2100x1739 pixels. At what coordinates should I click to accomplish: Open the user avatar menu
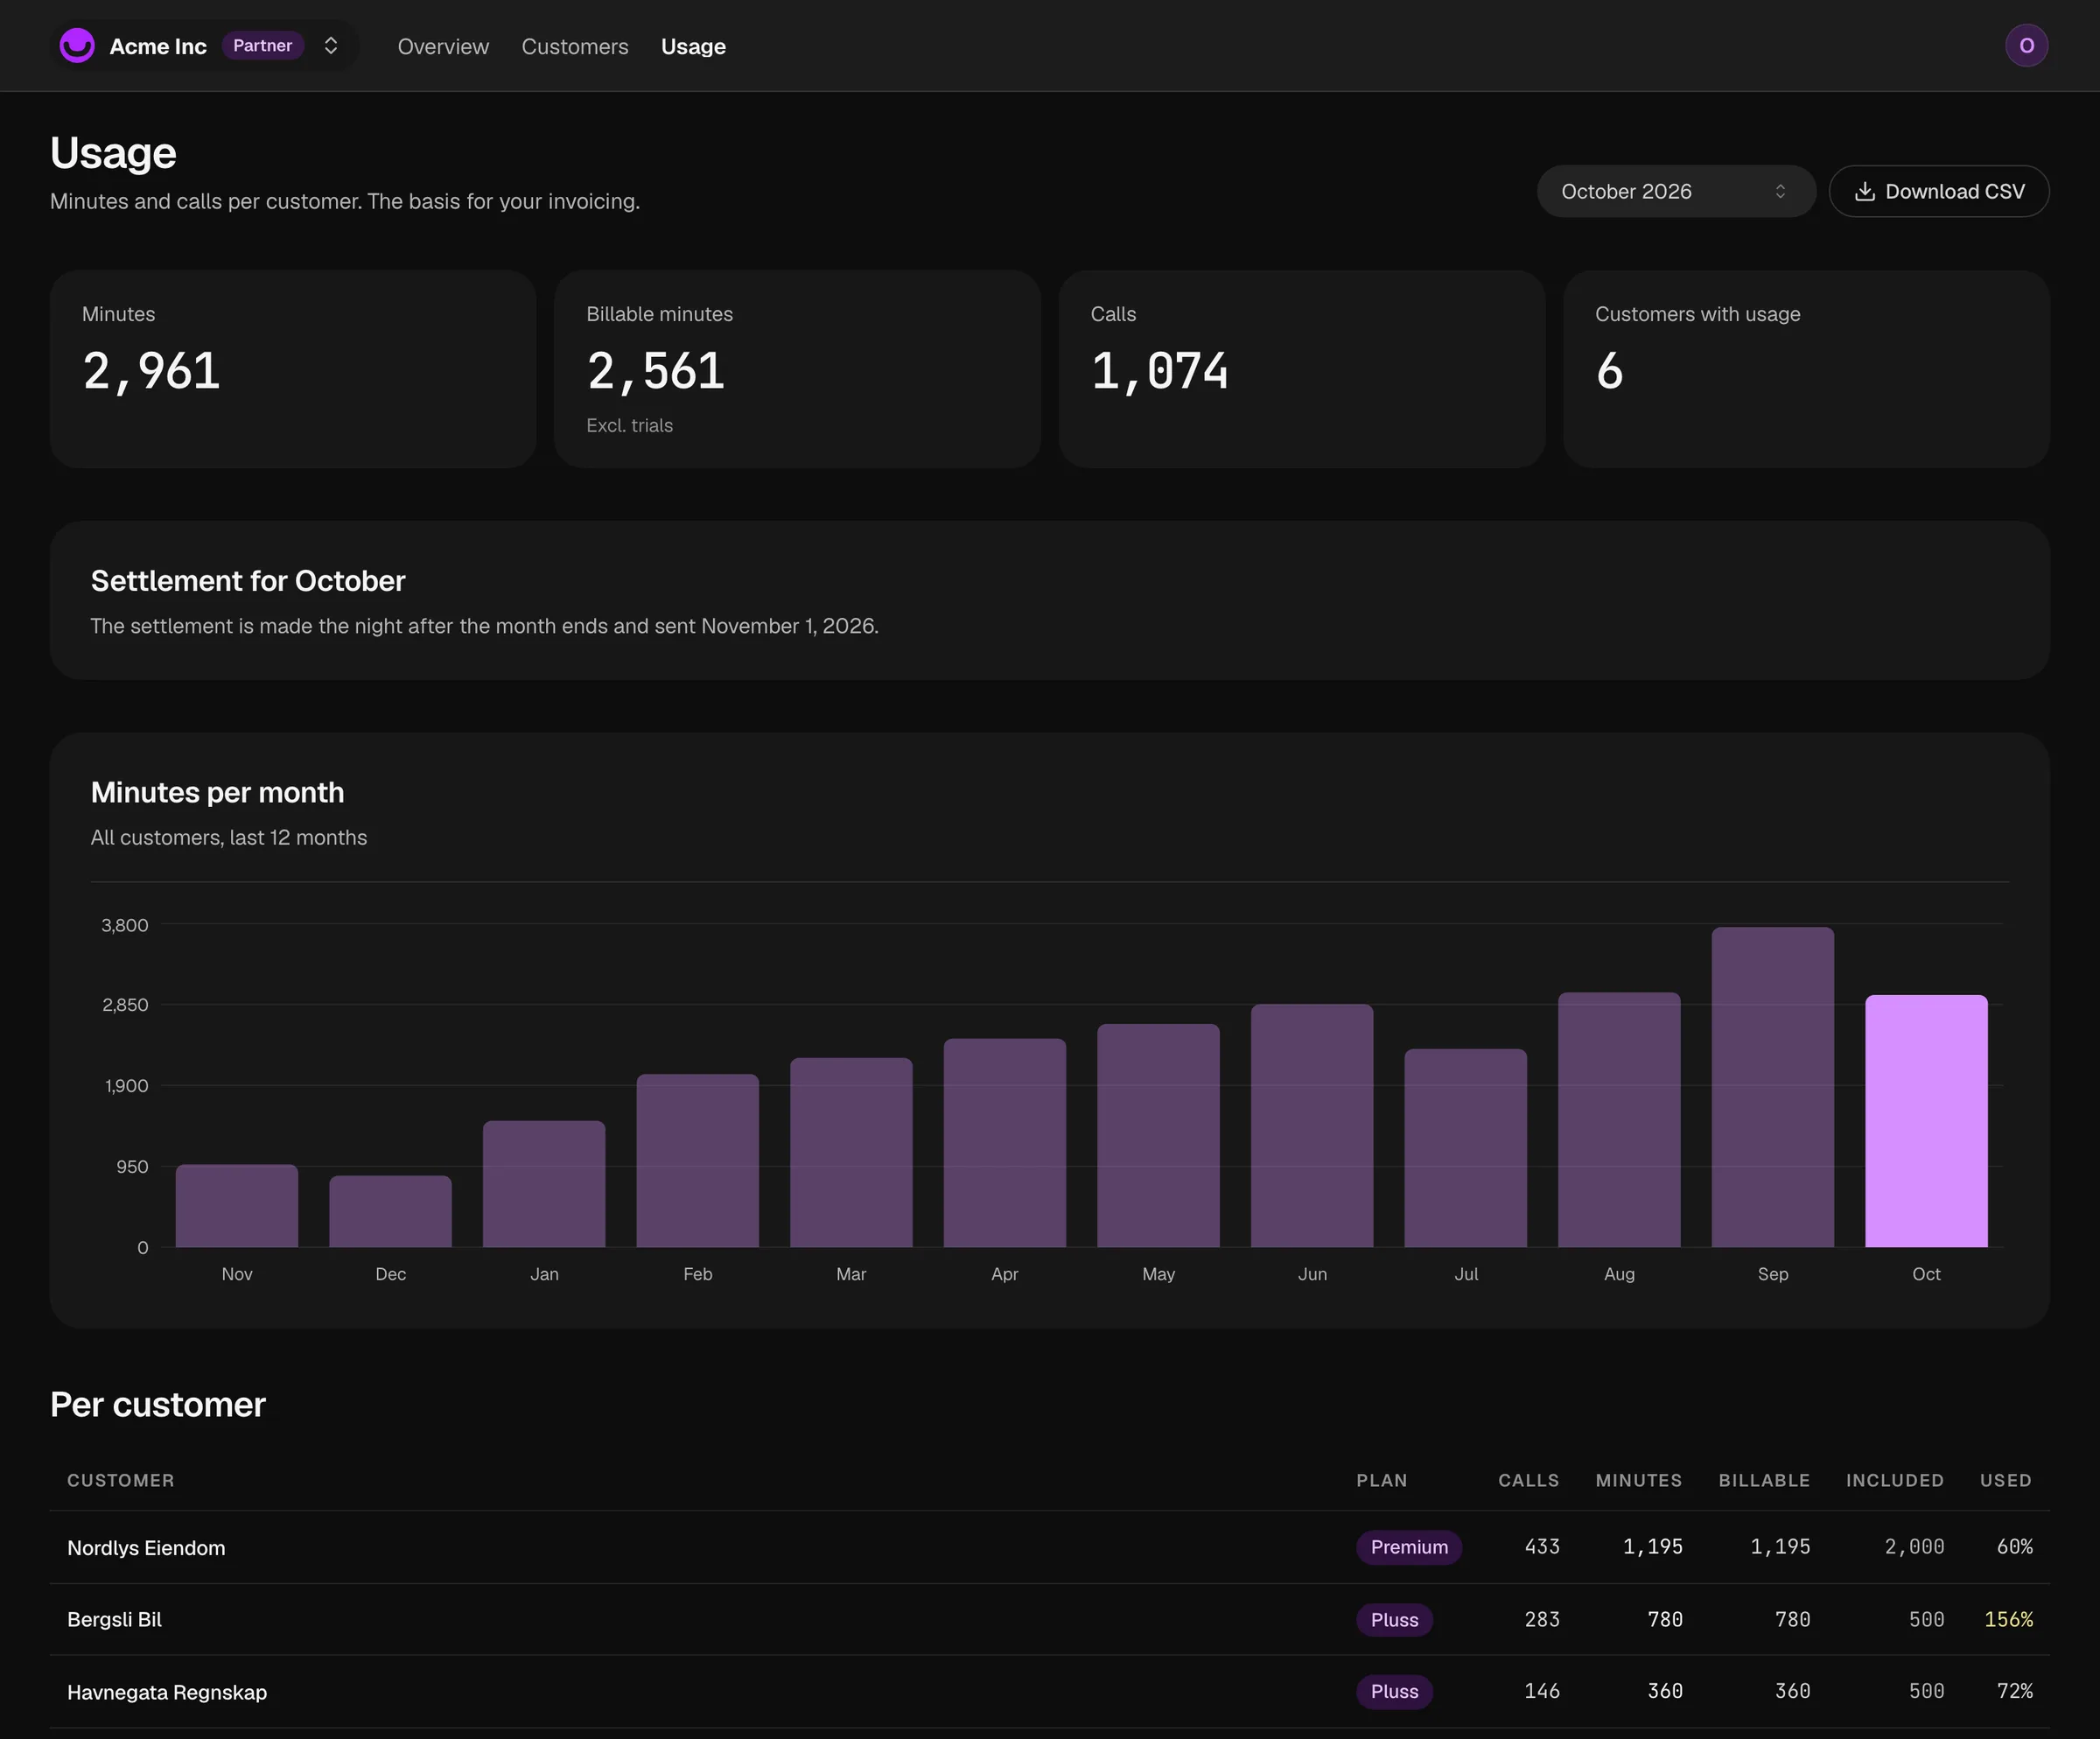2026,45
